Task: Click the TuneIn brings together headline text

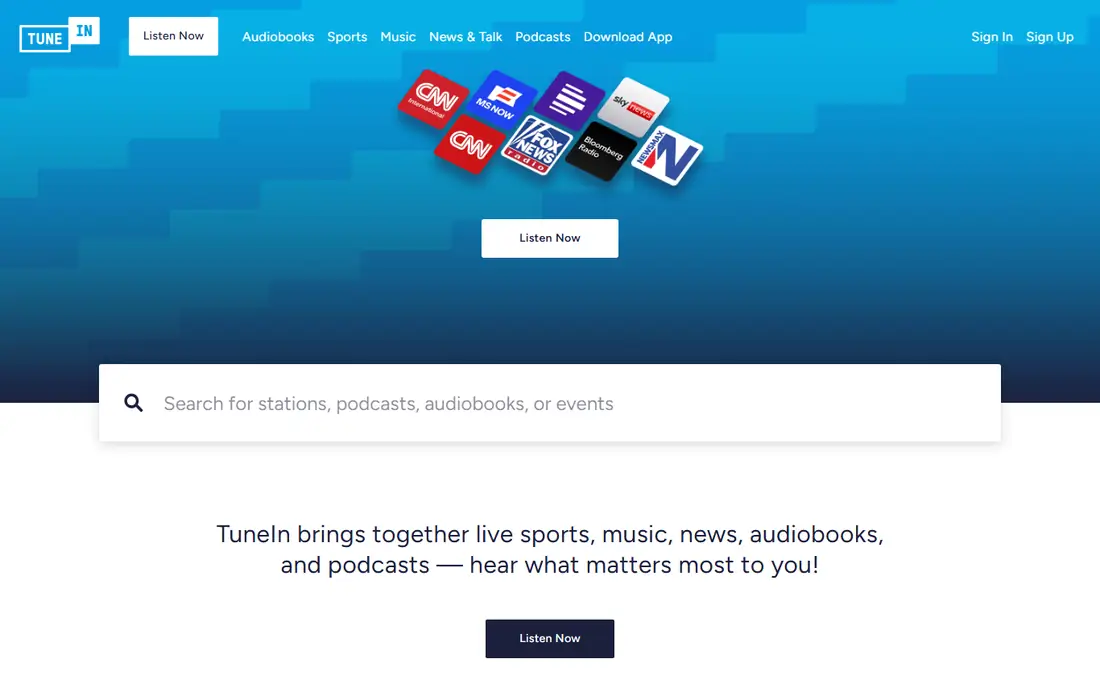Action: tap(550, 549)
